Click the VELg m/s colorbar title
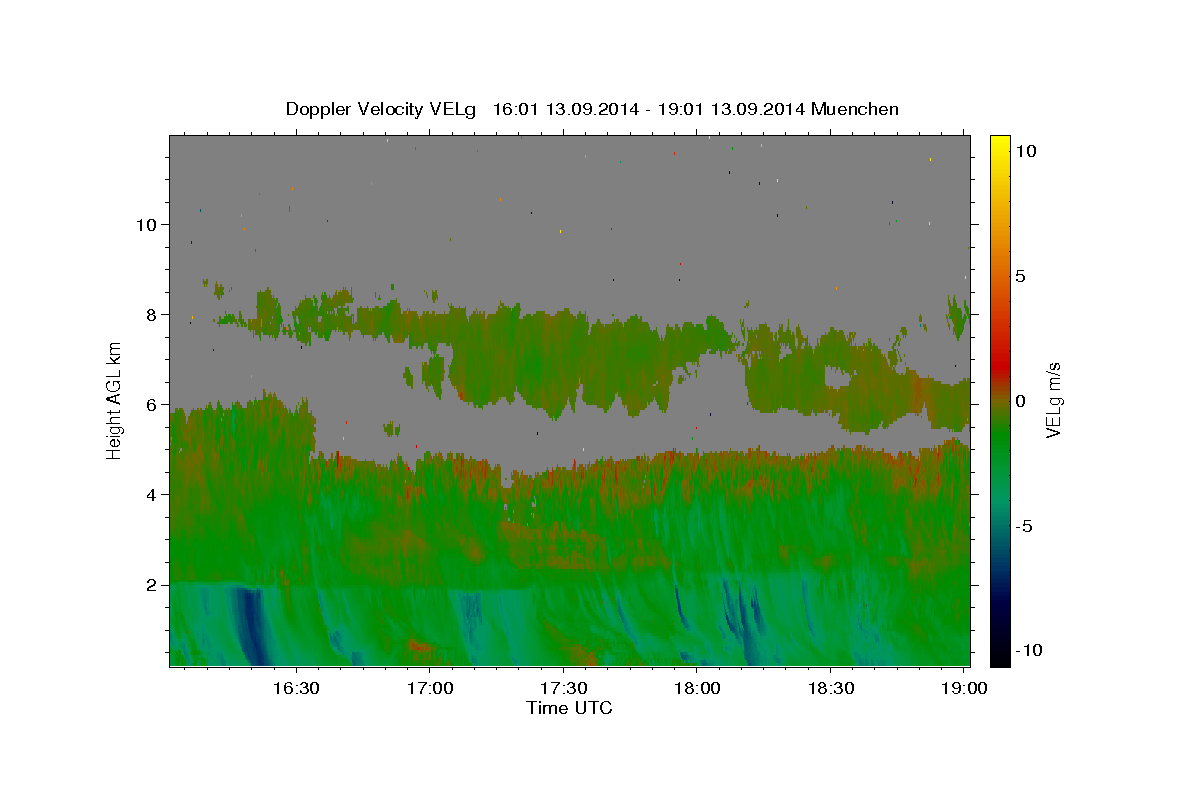 (1053, 400)
